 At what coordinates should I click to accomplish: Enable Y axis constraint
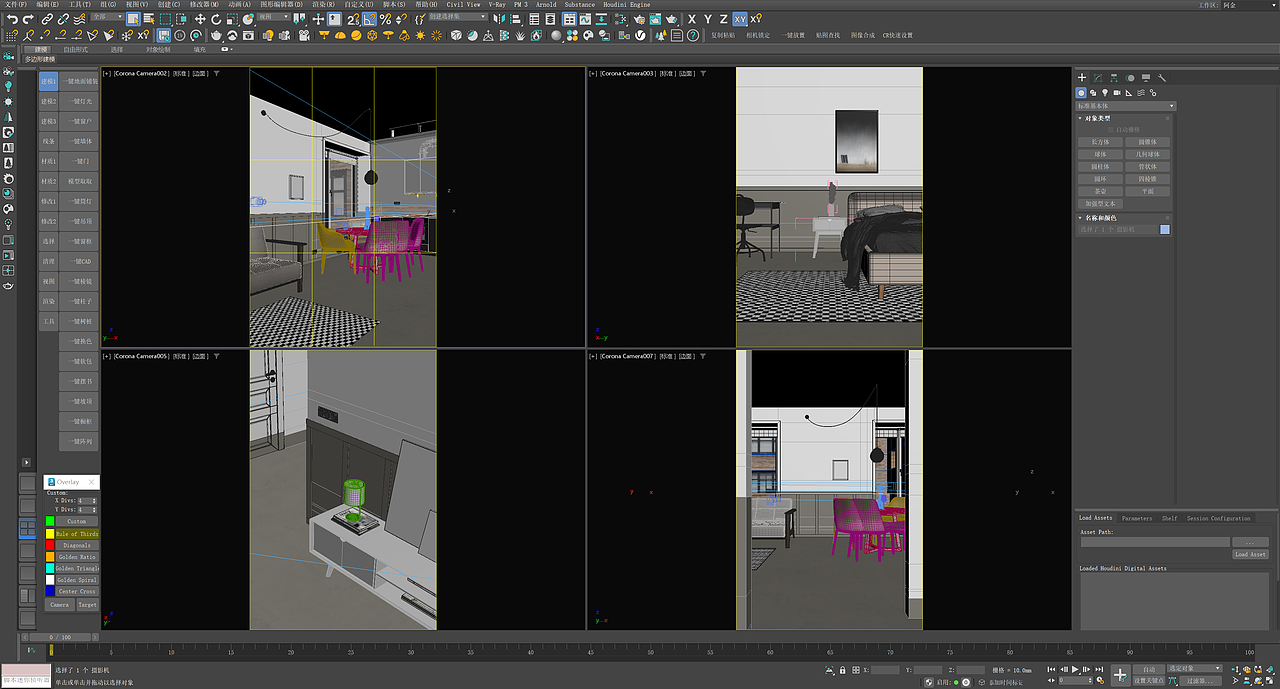tap(708, 18)
